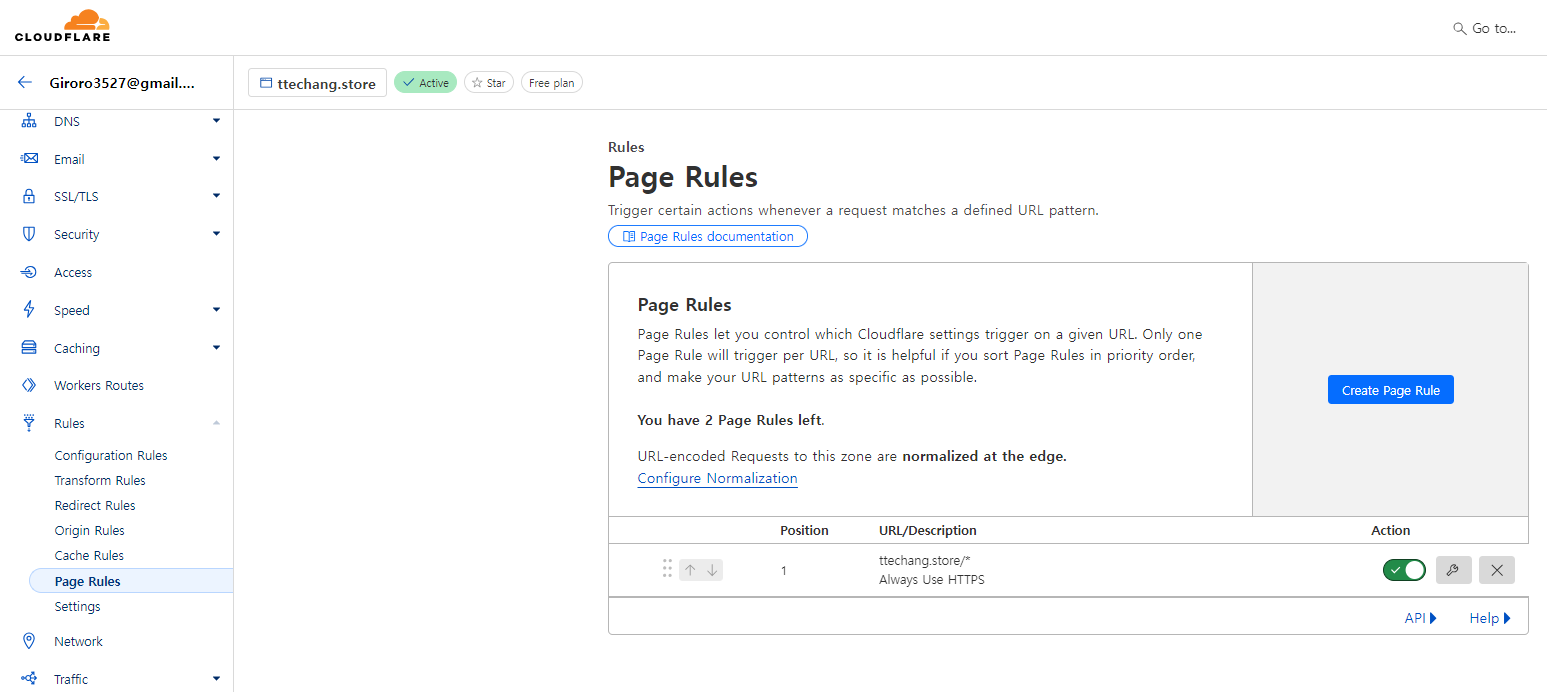Click the Cloudflare logo

coord(62,26)
